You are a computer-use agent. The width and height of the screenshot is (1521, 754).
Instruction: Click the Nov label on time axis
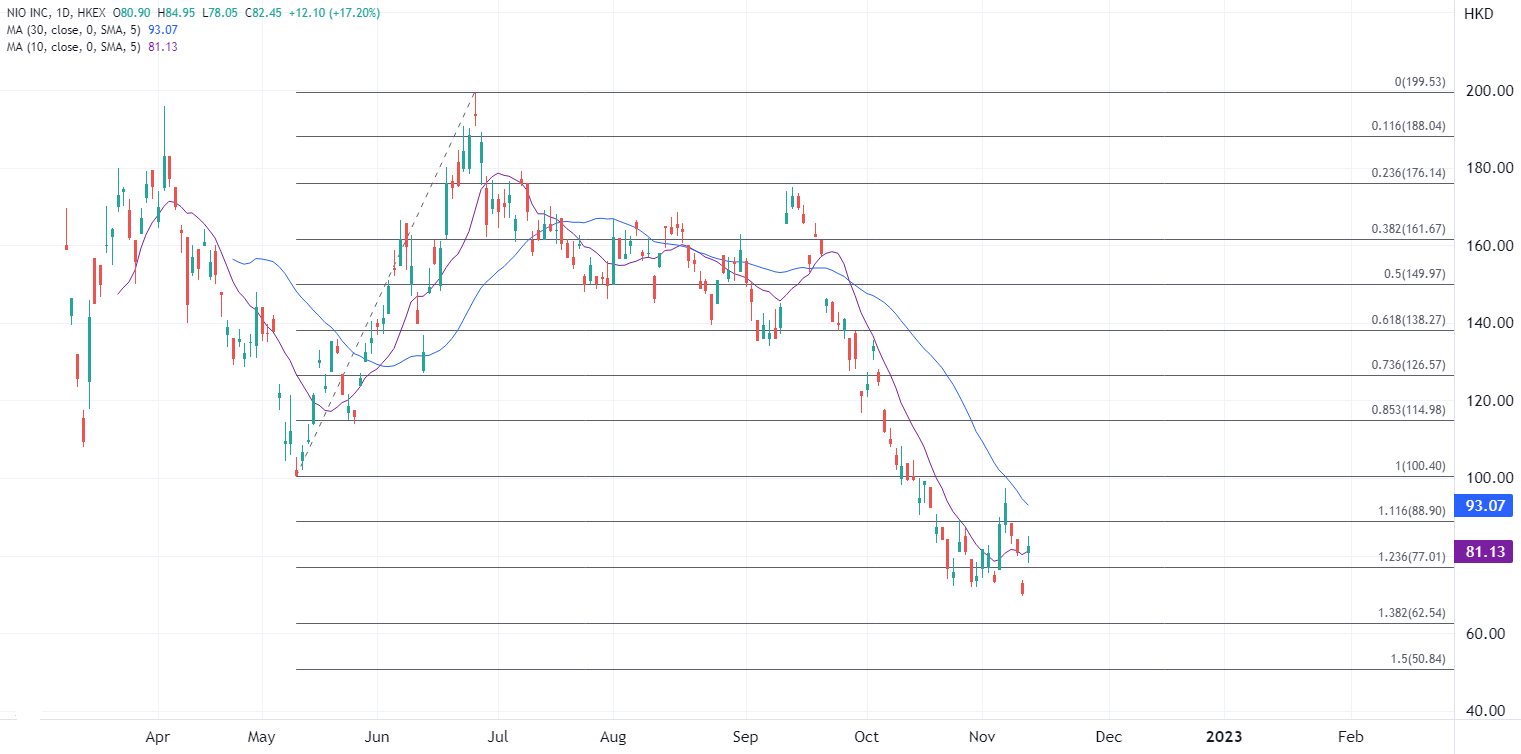coord(983,737)
